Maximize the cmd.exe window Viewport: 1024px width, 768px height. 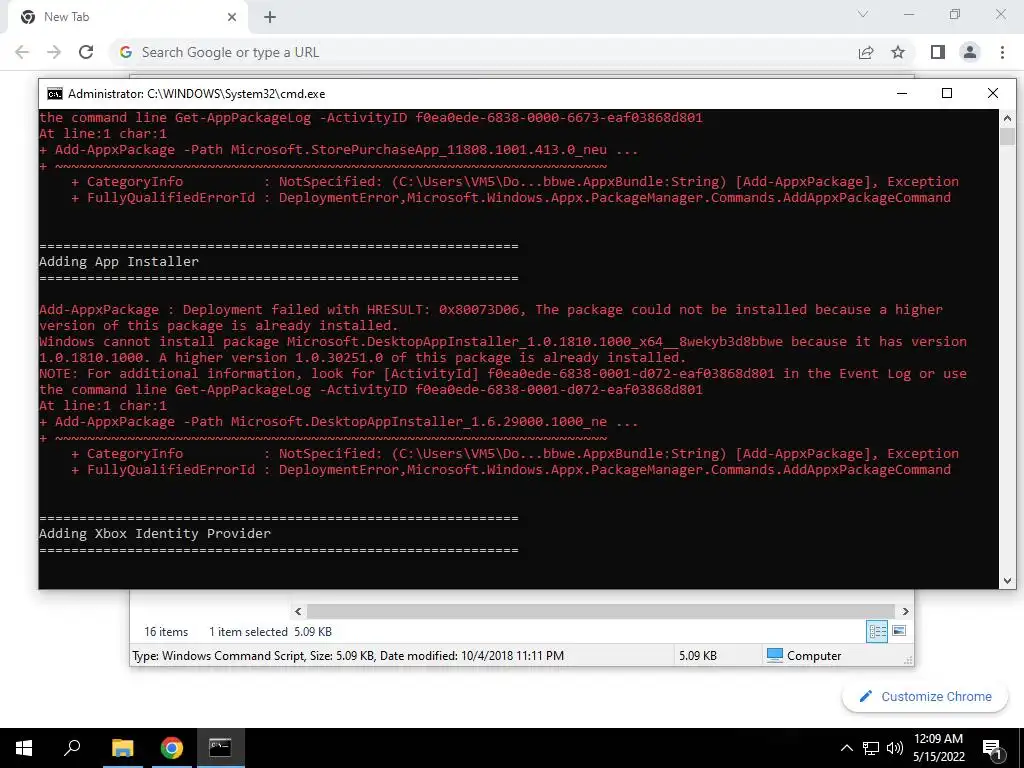click(947, 93)
